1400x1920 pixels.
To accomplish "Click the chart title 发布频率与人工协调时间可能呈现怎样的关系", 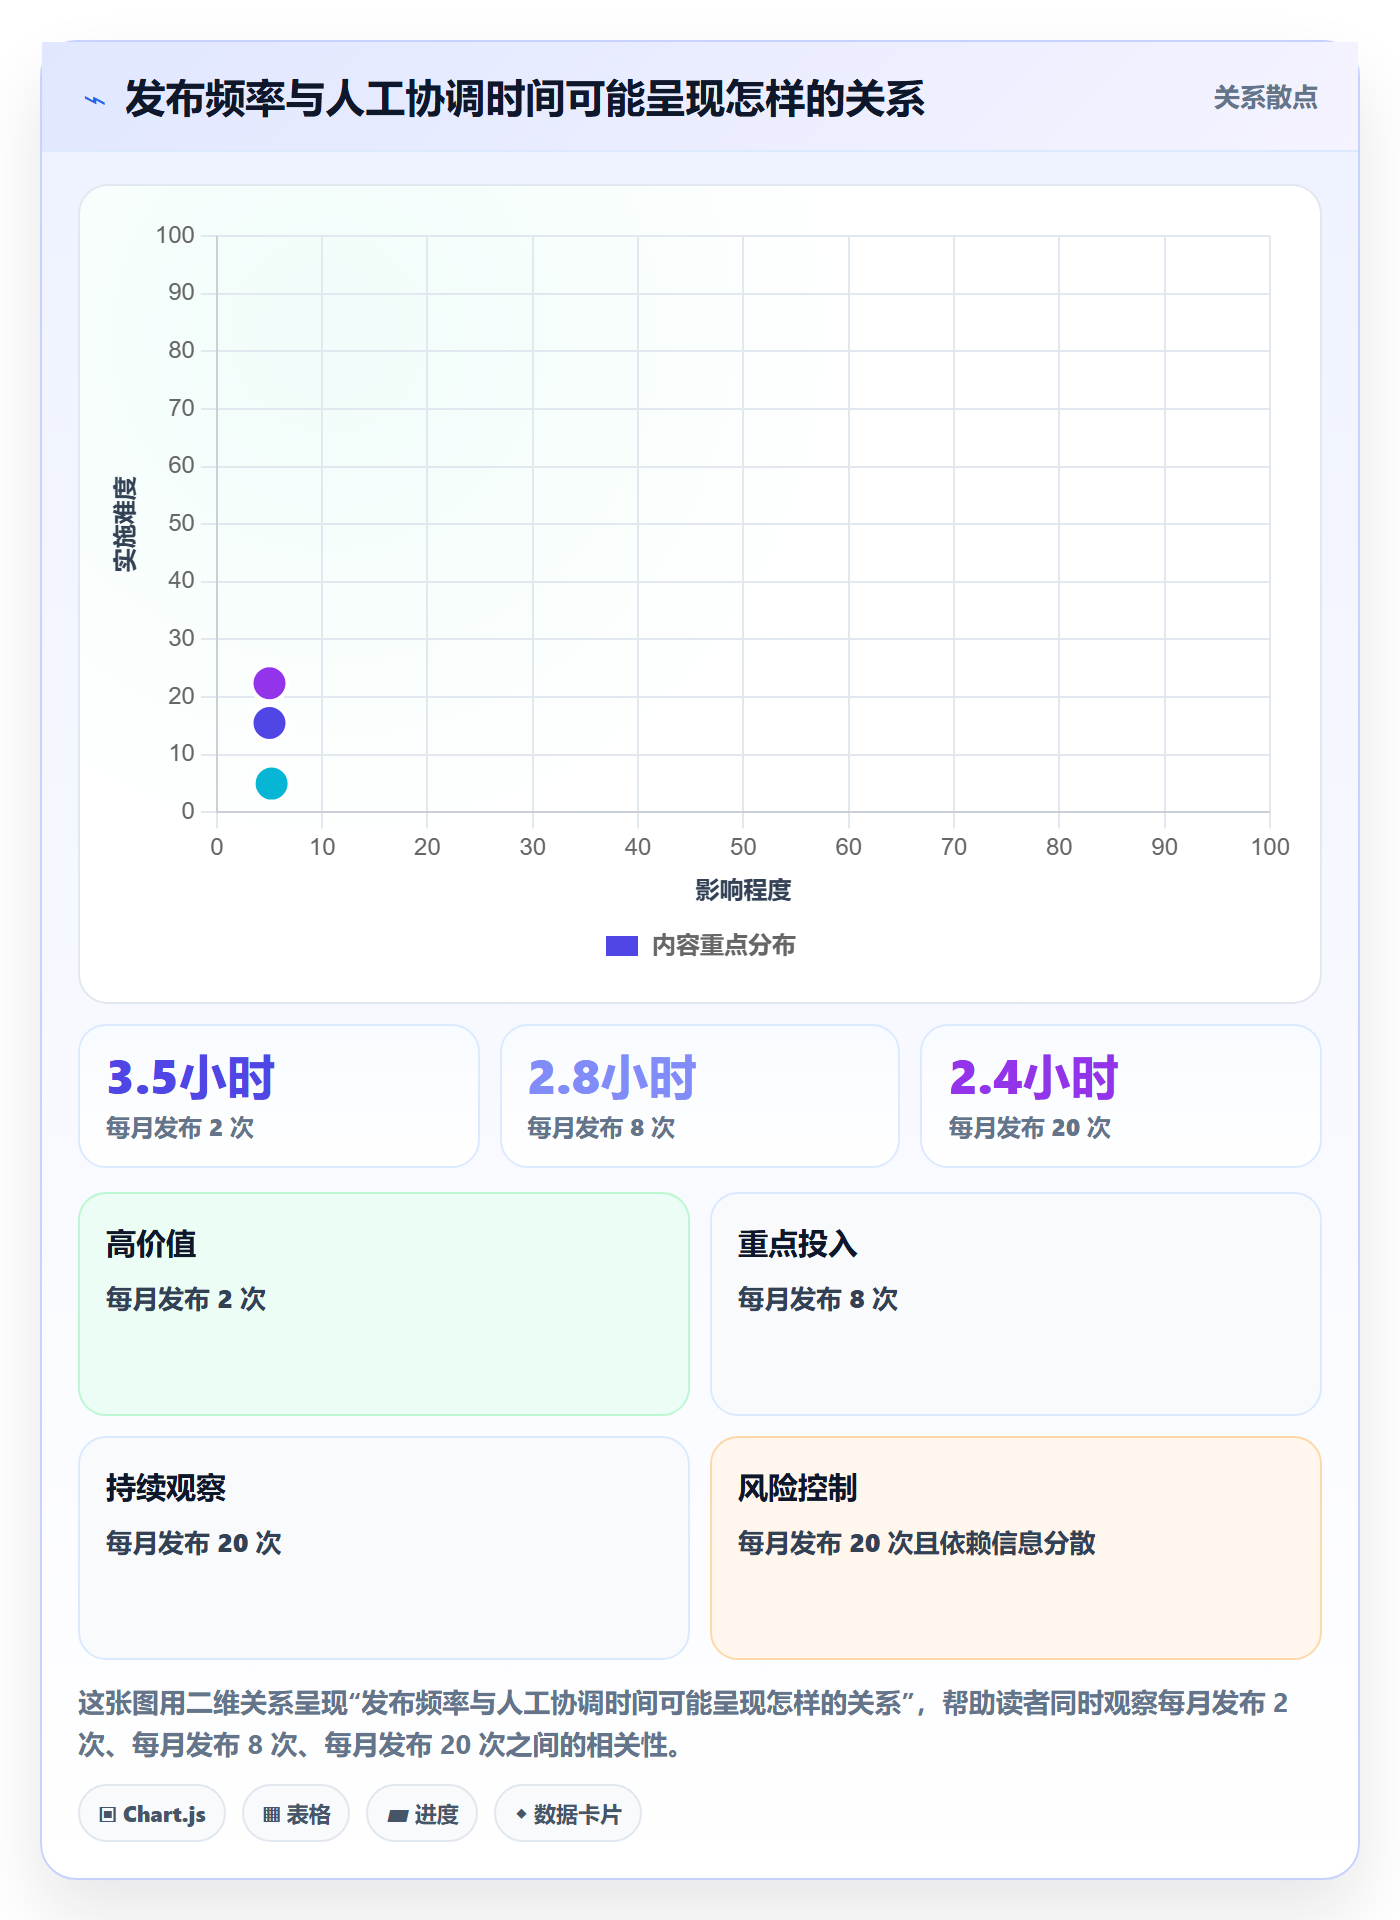I will [525, 99].
